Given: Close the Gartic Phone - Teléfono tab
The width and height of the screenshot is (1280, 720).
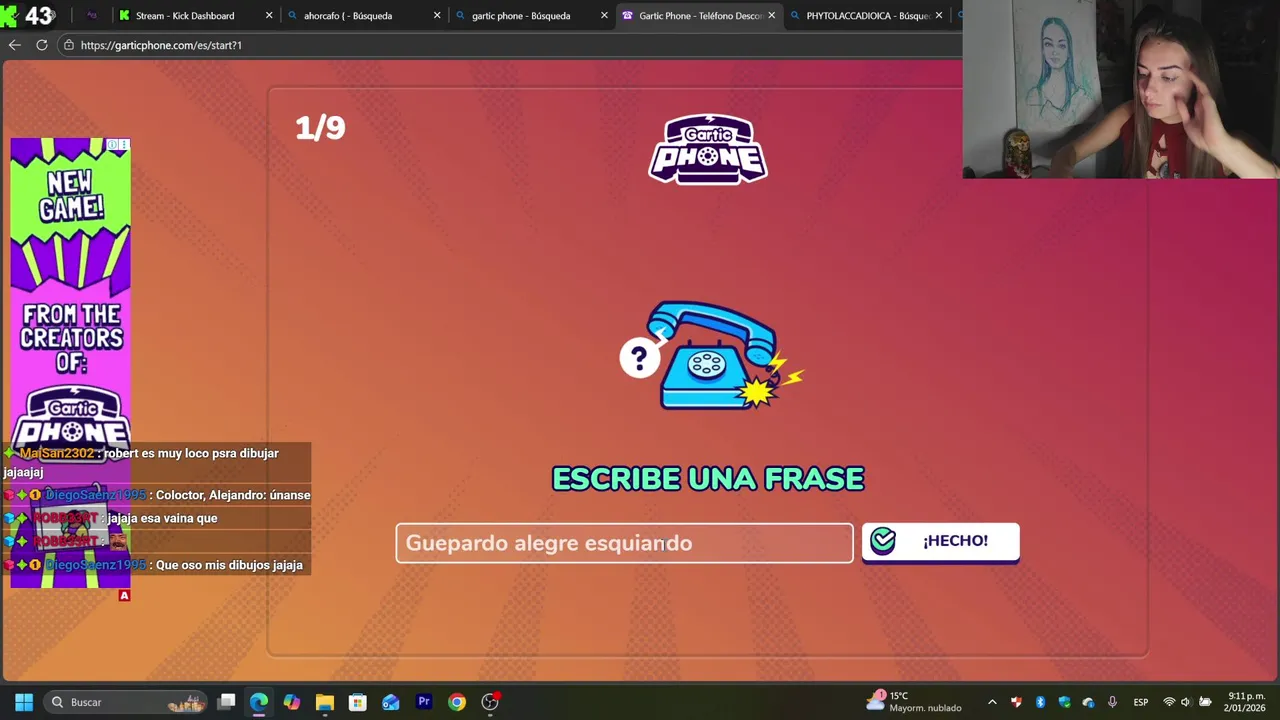Looking at the screenshot, I should click(771, 15).
